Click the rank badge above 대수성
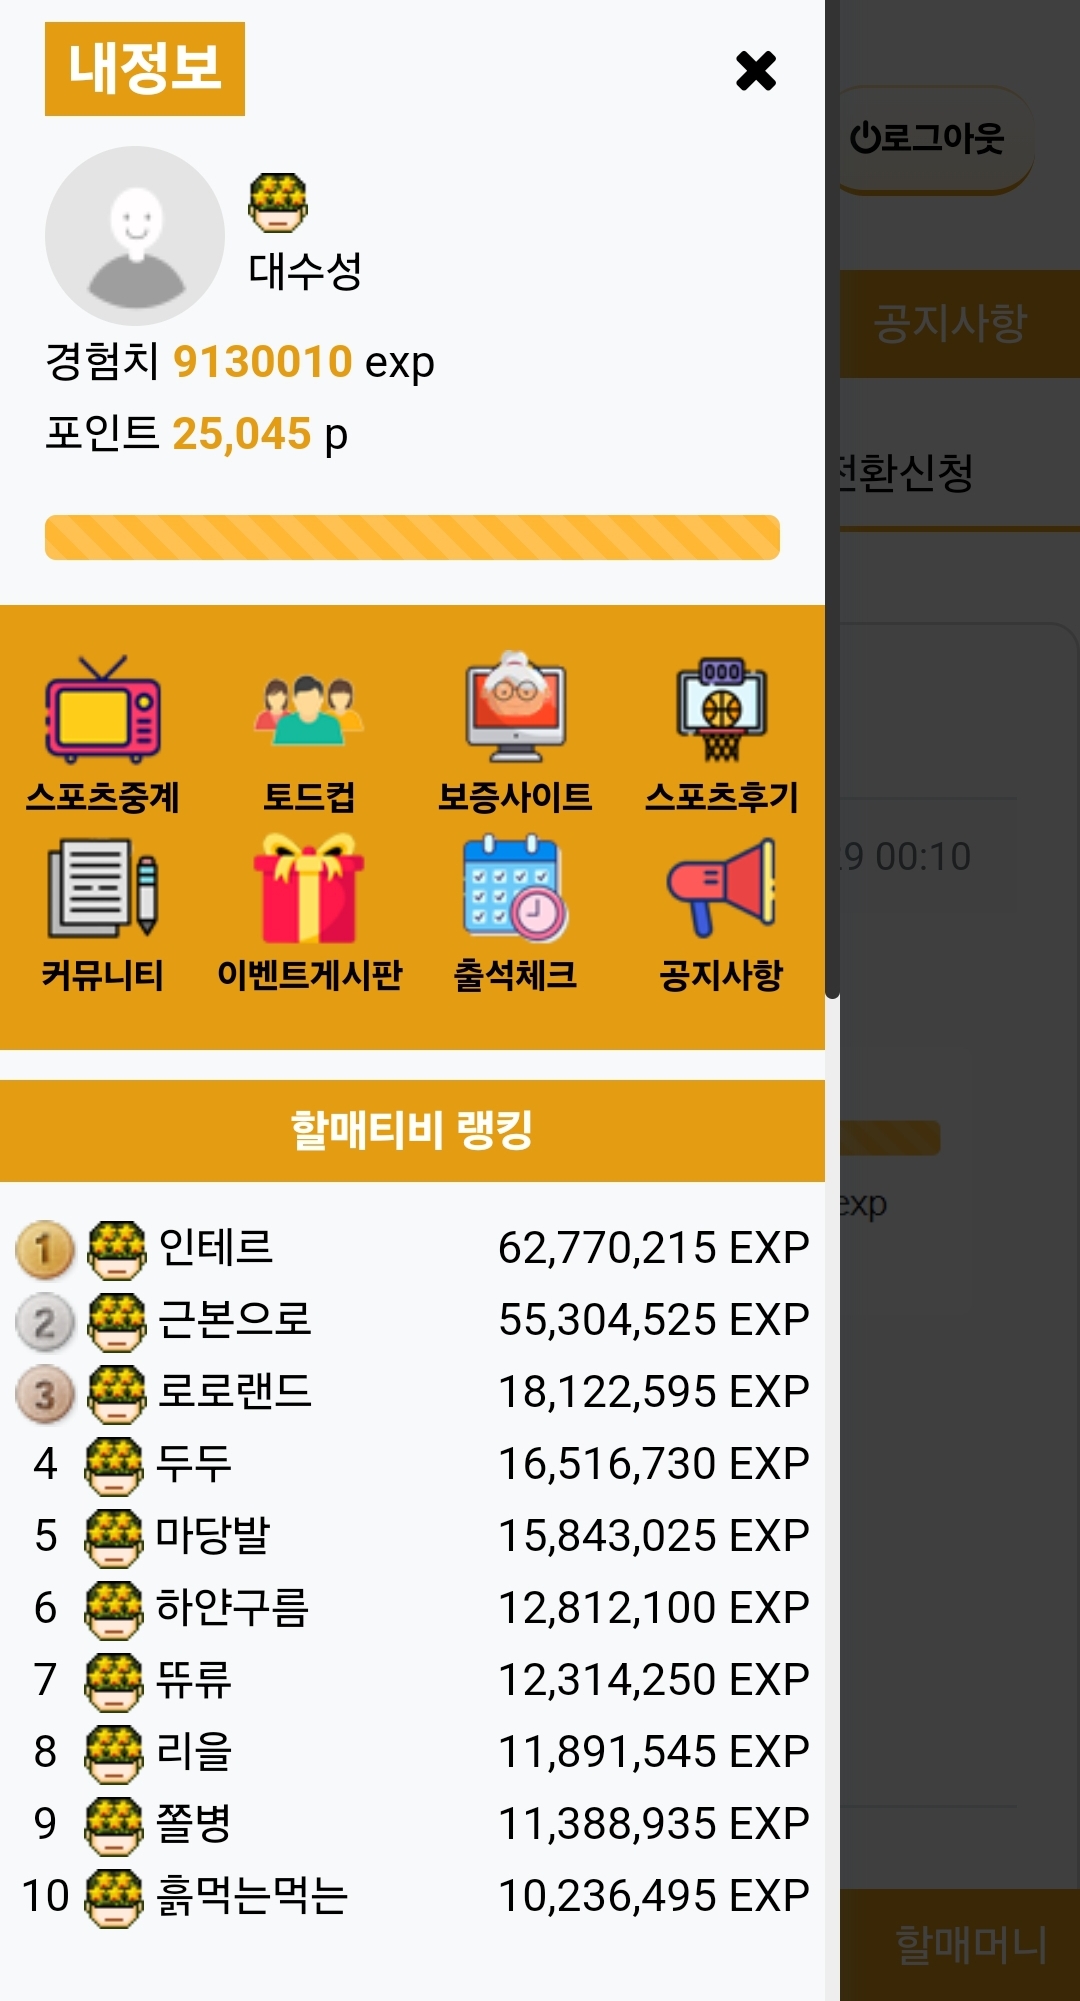The image size is (1080, 2001). click(278, 203)
